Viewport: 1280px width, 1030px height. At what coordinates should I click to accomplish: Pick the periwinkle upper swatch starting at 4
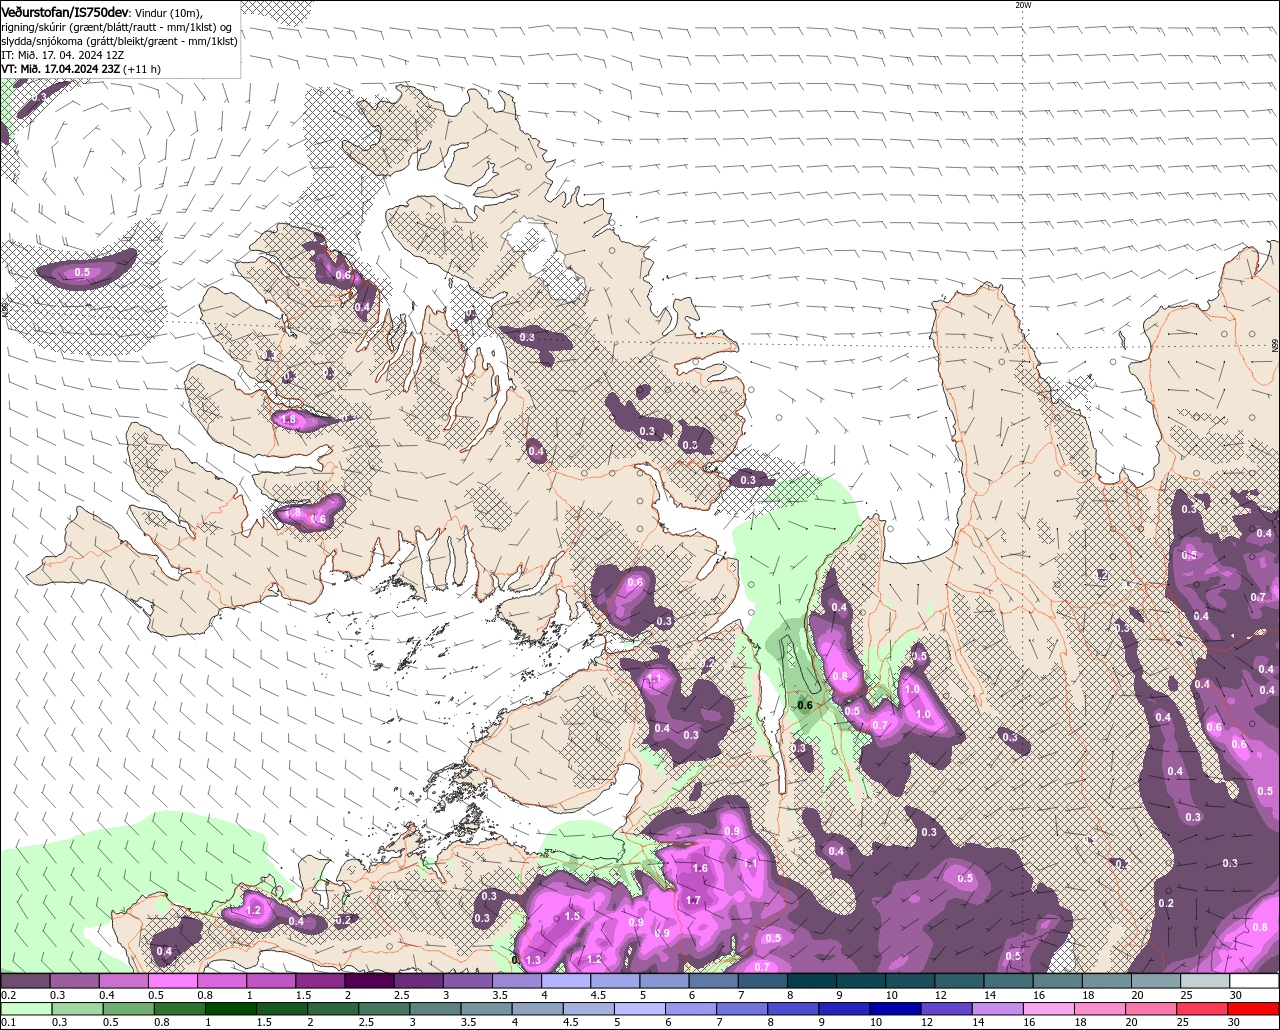tap(566, 981)
